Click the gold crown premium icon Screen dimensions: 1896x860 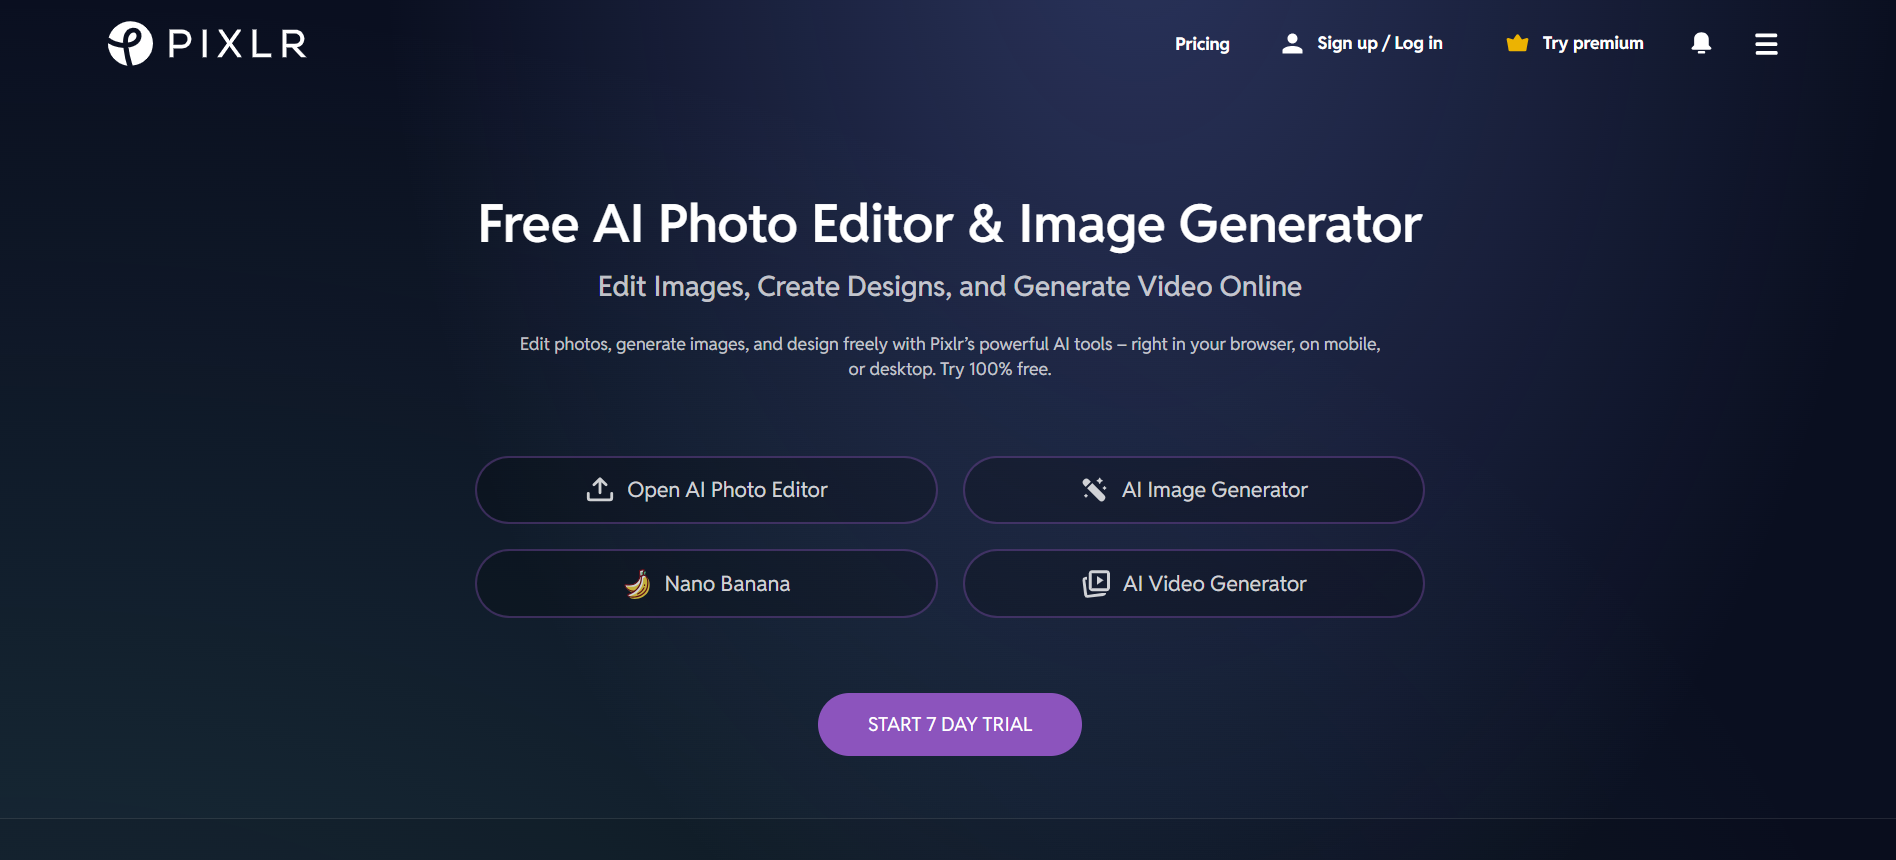coord(1517,43)
